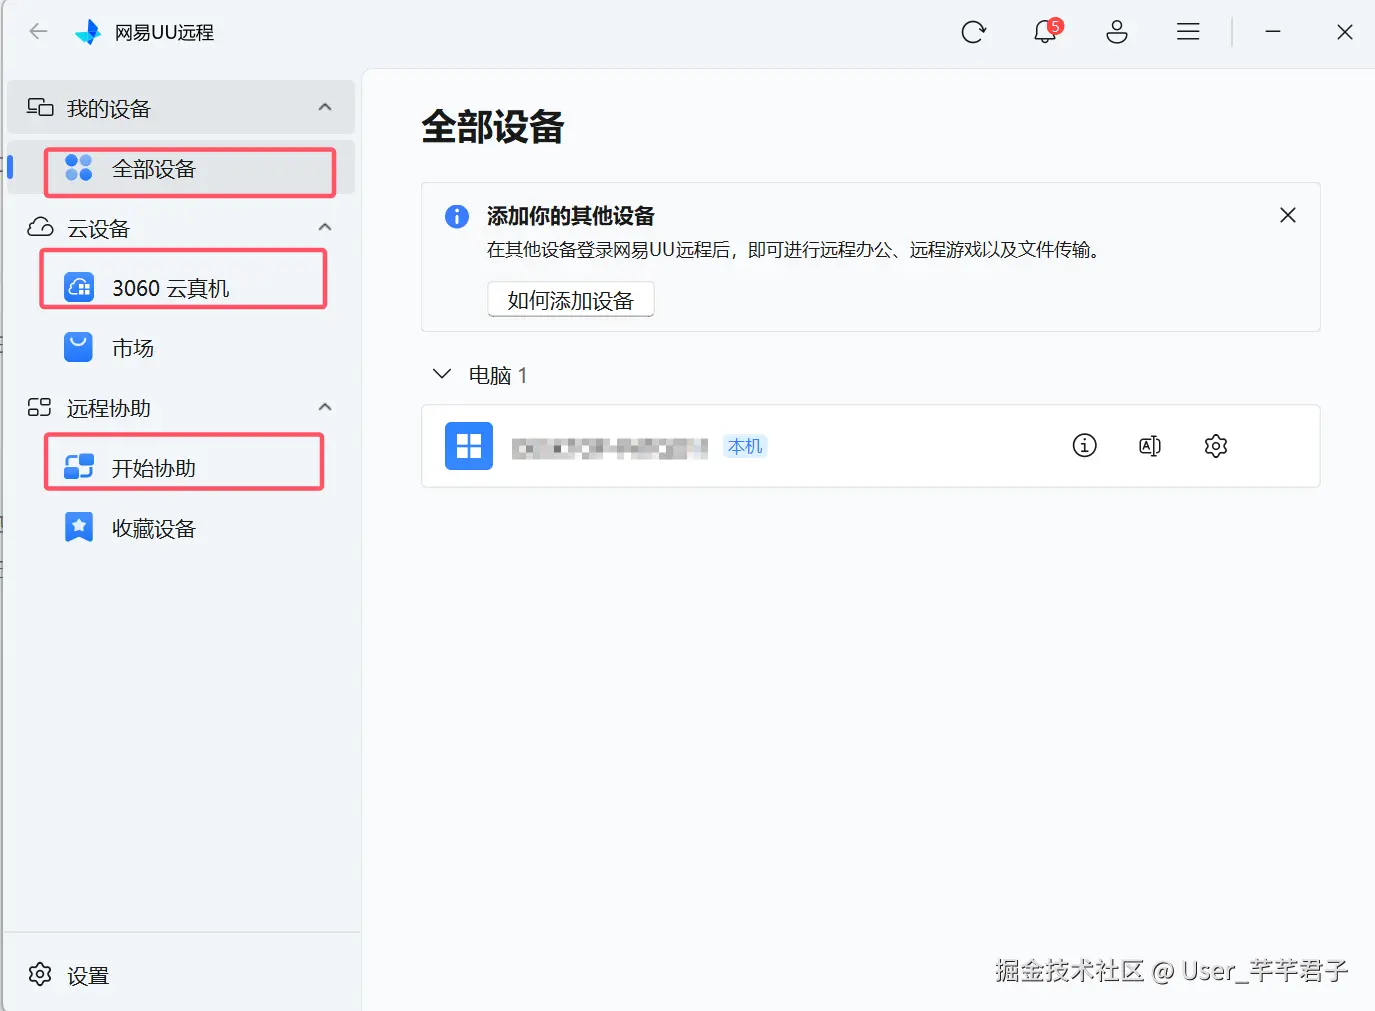Open device settings gear in device row
This screenshot has height=1011, width=1375.
pyautogui.click(x=1216, y=446)
